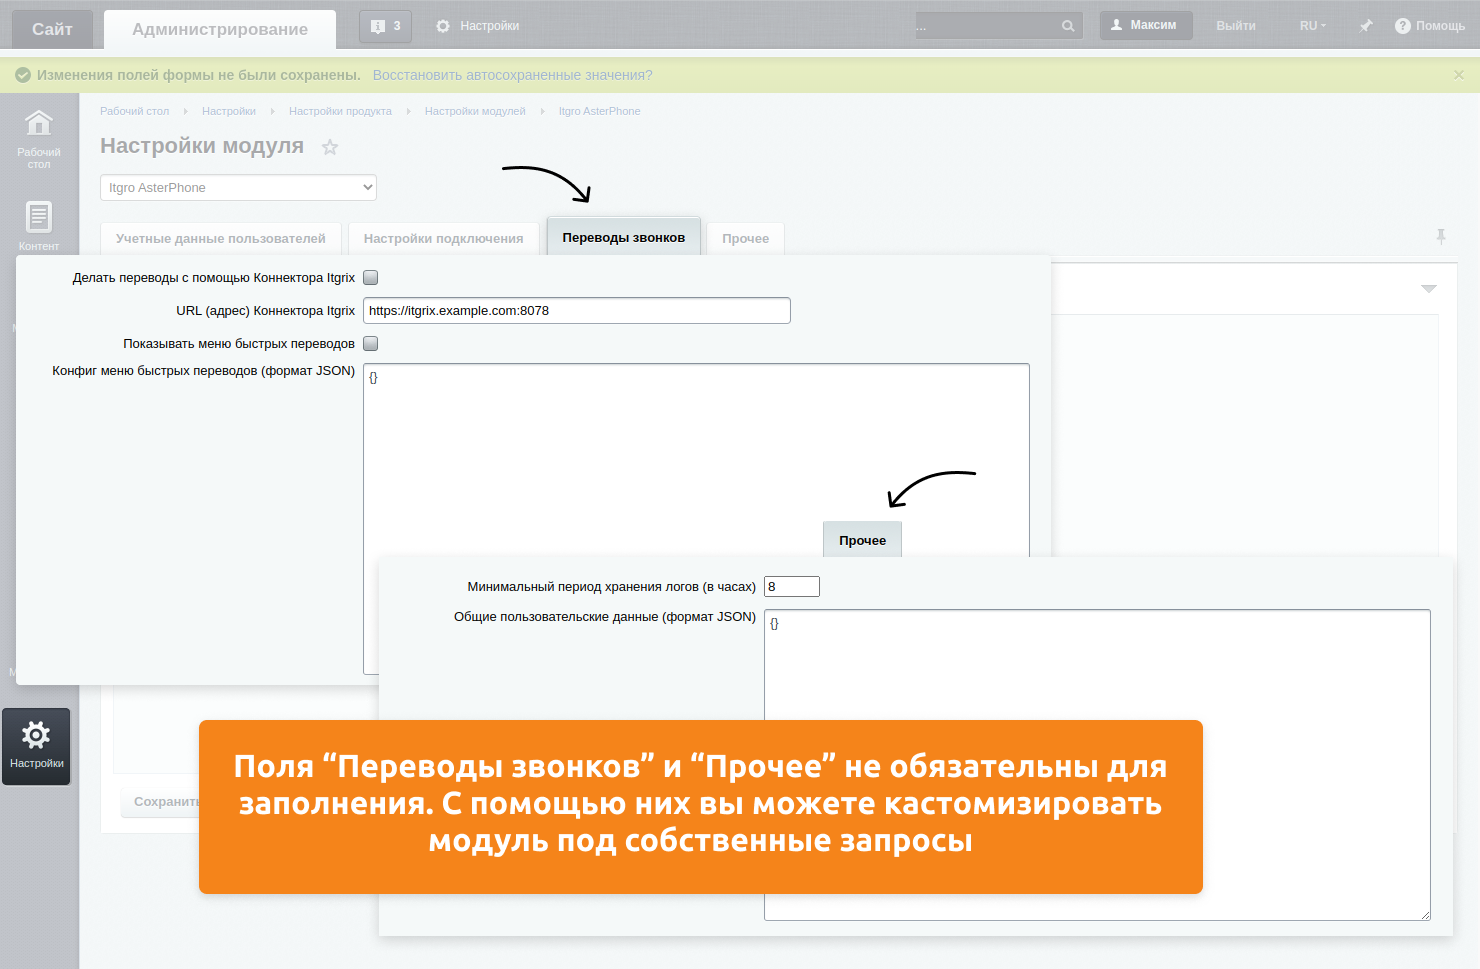Click the pin icon in top bar
Image resolution: width=1480 pixels, height=969 pixels.
coord(1365,26)
